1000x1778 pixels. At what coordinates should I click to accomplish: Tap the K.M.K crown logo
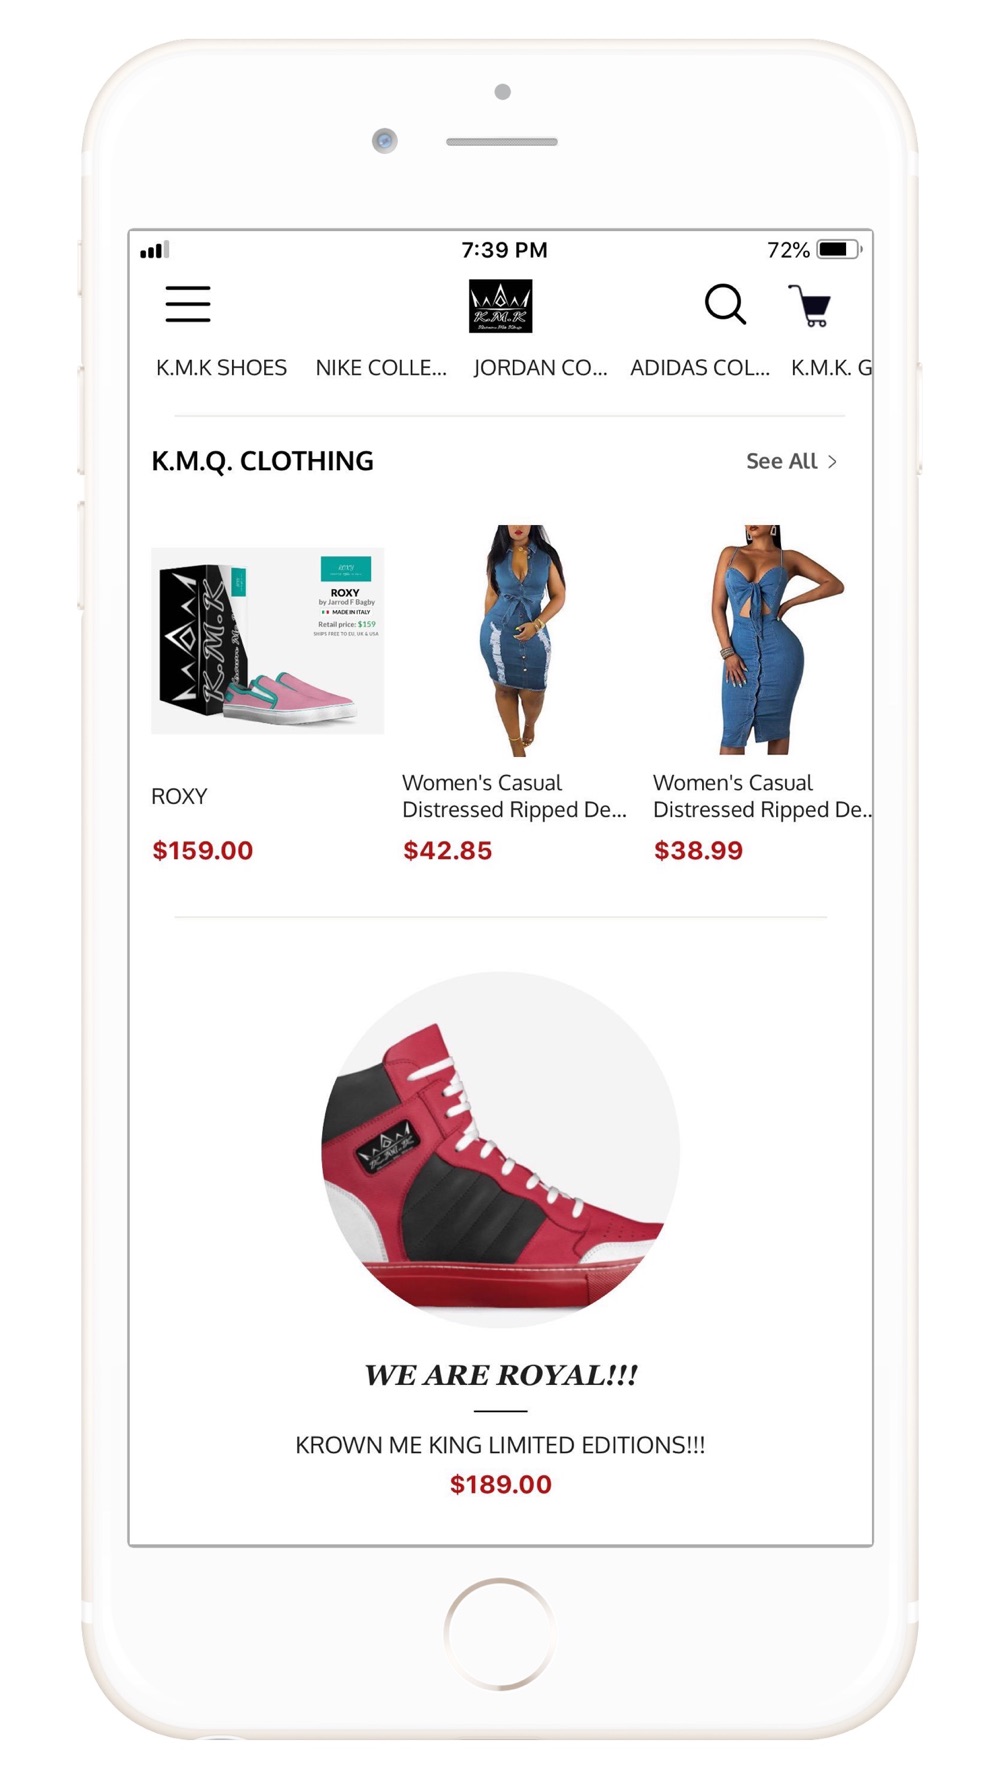(x=500, y=305)
